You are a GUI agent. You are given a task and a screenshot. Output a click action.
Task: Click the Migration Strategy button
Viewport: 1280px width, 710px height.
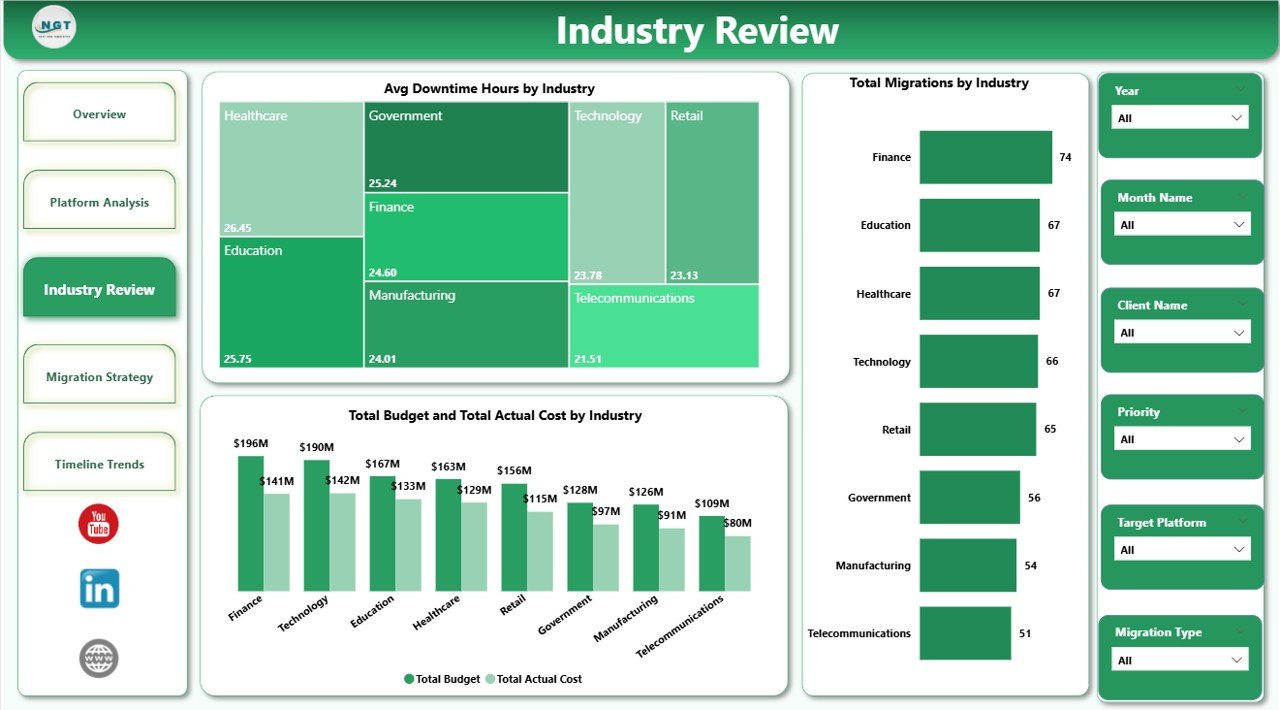coord(98,377)
